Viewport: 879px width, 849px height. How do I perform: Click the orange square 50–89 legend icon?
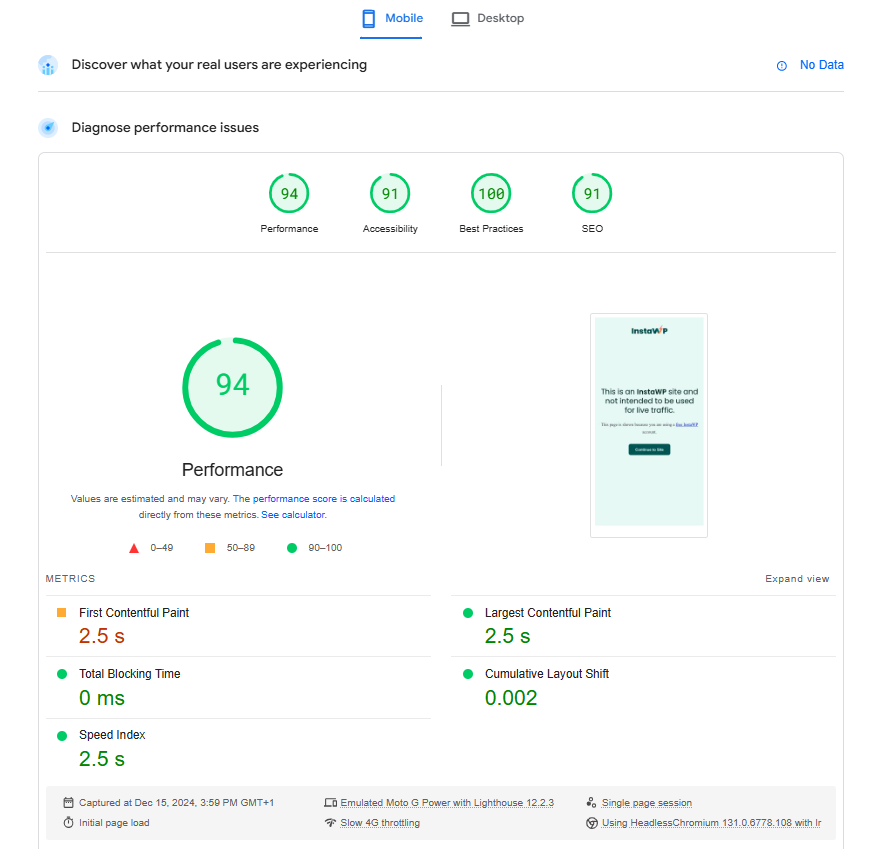210,548
